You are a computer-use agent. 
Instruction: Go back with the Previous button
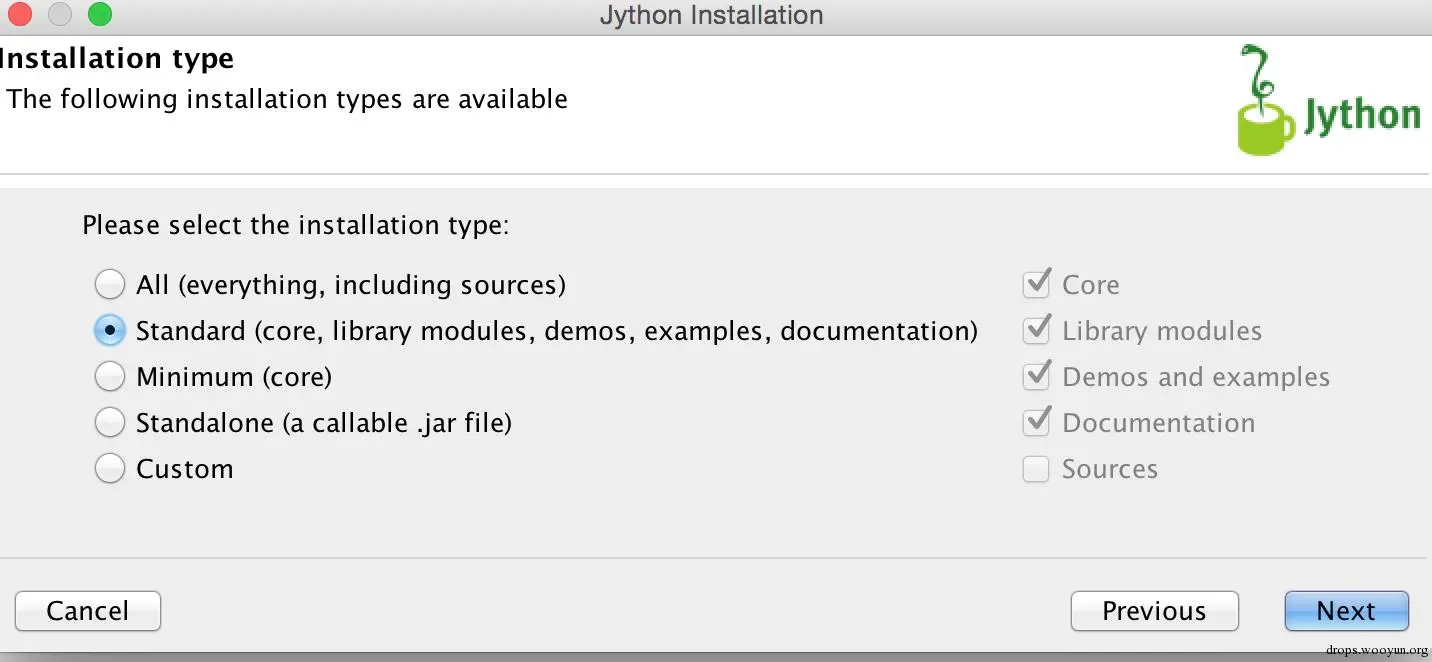point(1154,611)
